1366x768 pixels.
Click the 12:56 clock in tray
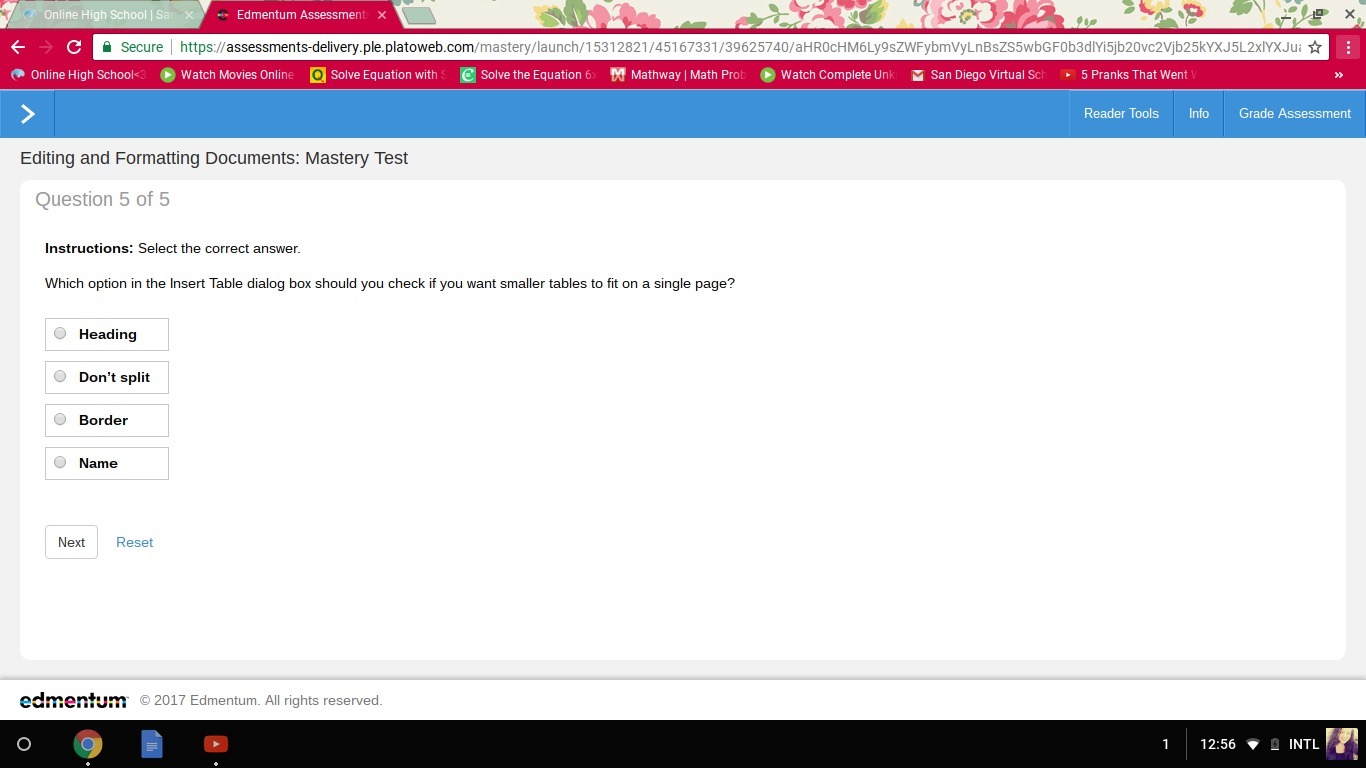pos(1218,744)
